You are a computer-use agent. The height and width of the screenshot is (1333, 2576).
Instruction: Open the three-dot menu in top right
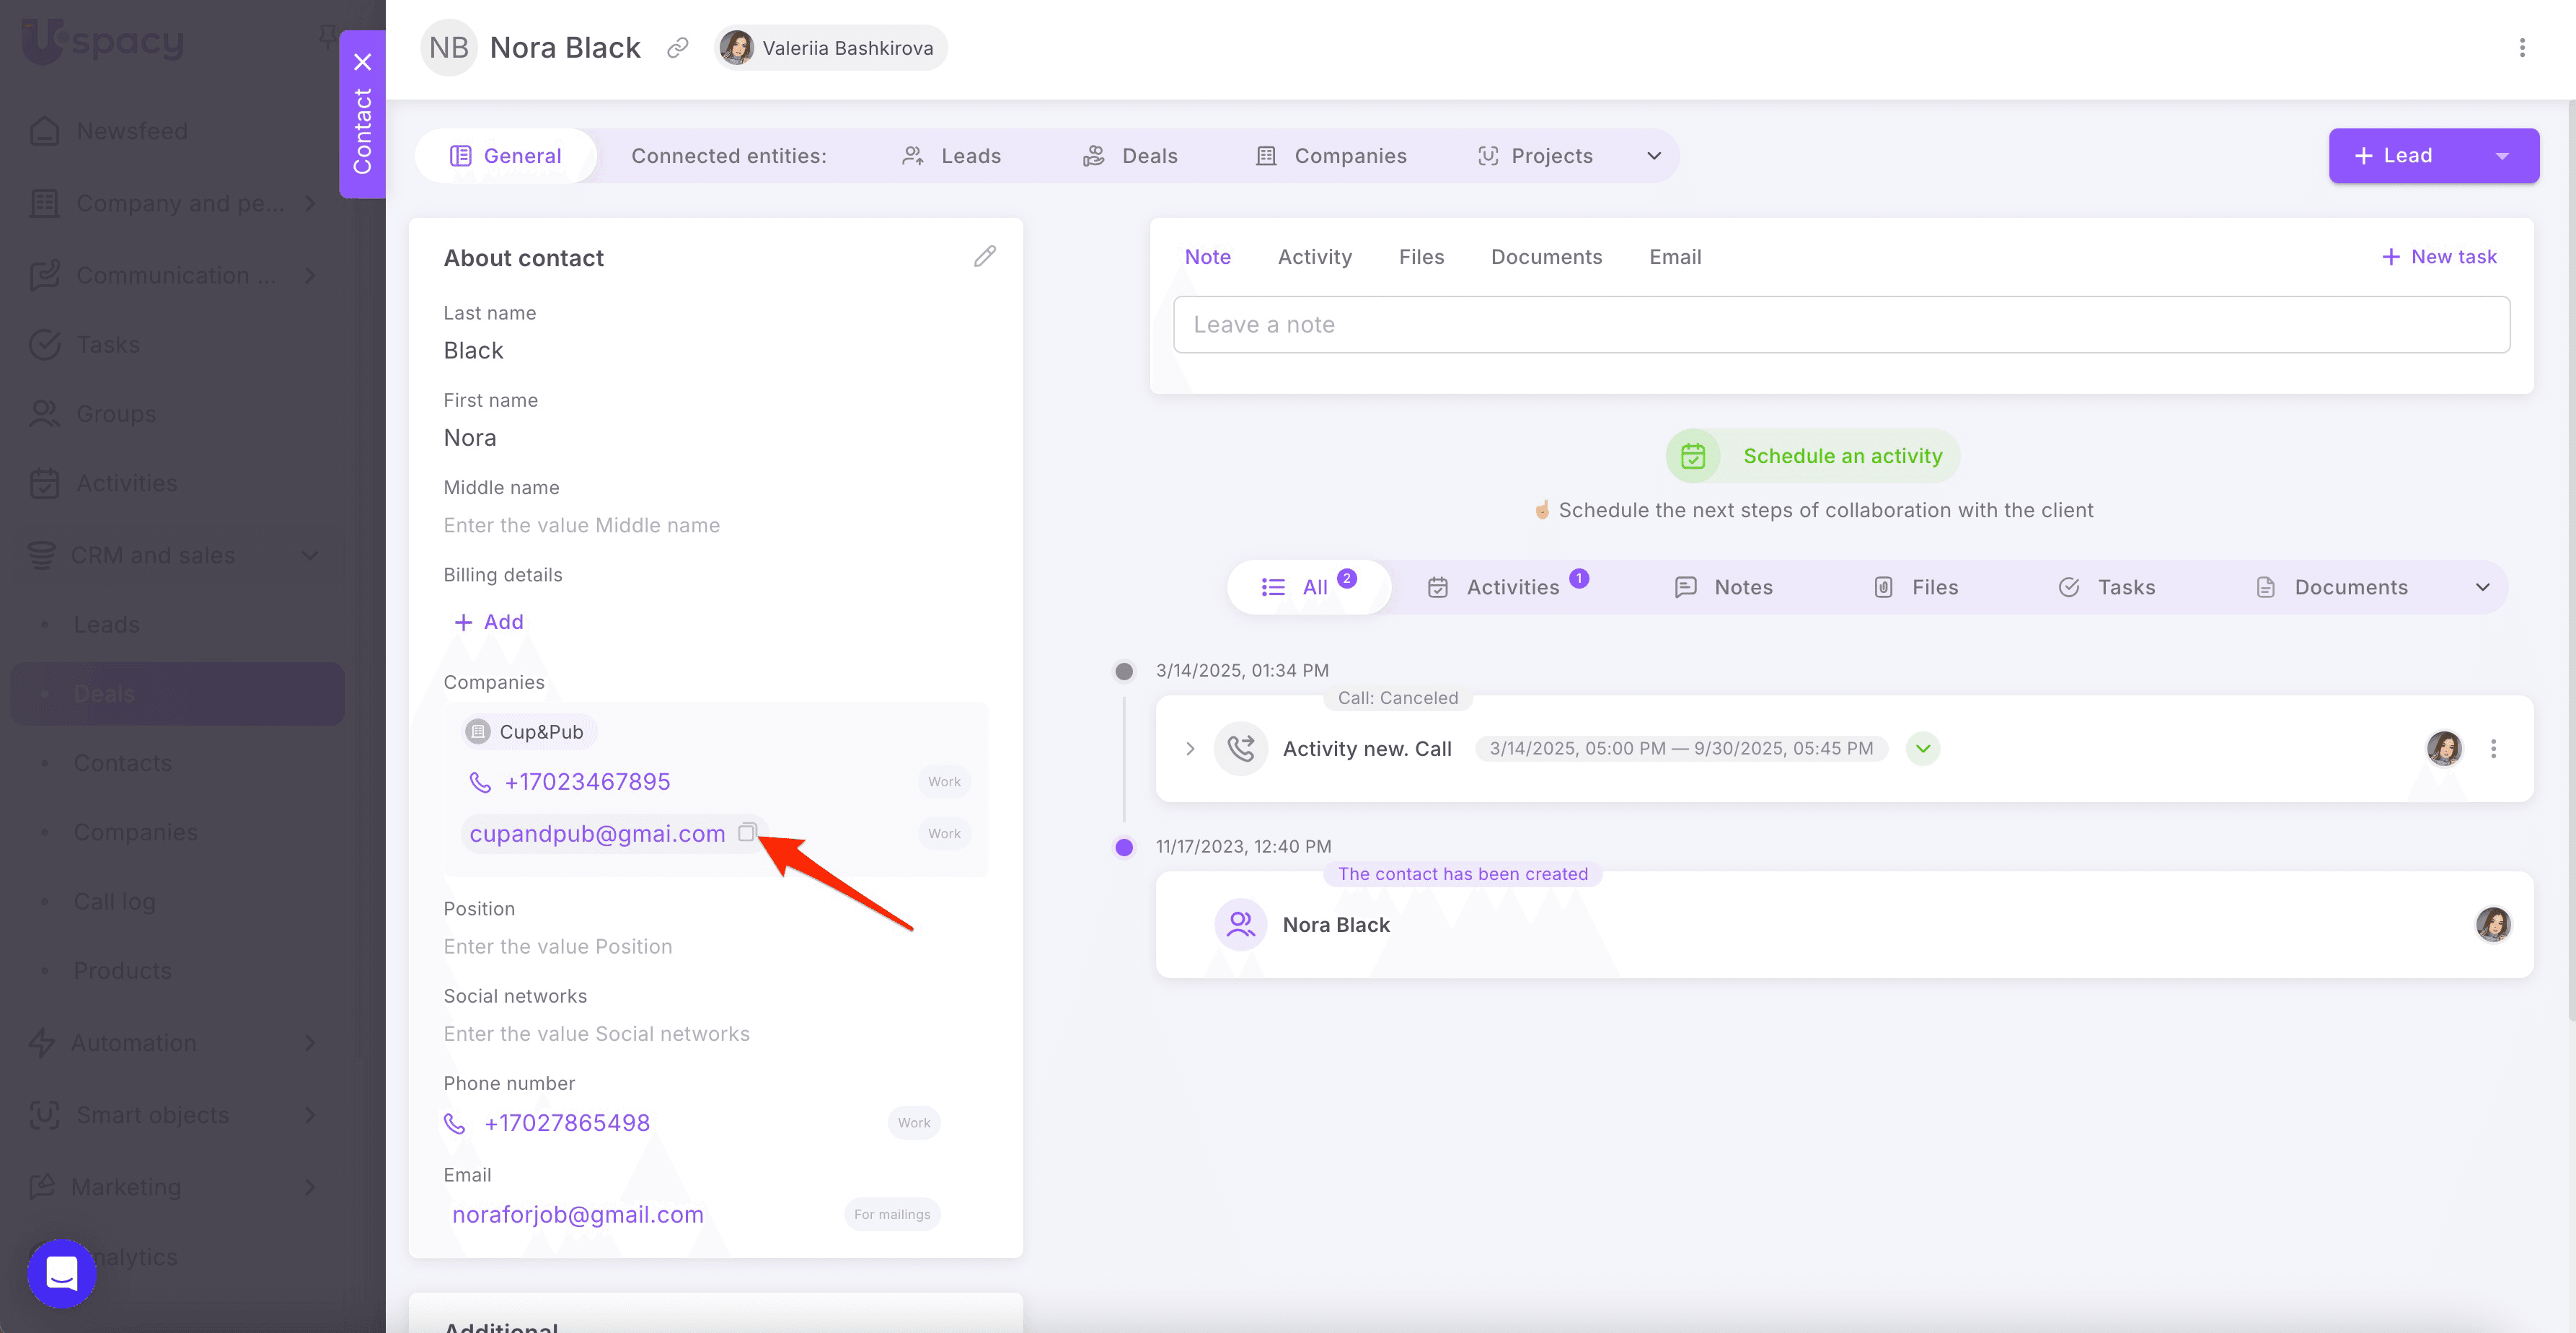pyautogui.click(x=2521, y=48)
